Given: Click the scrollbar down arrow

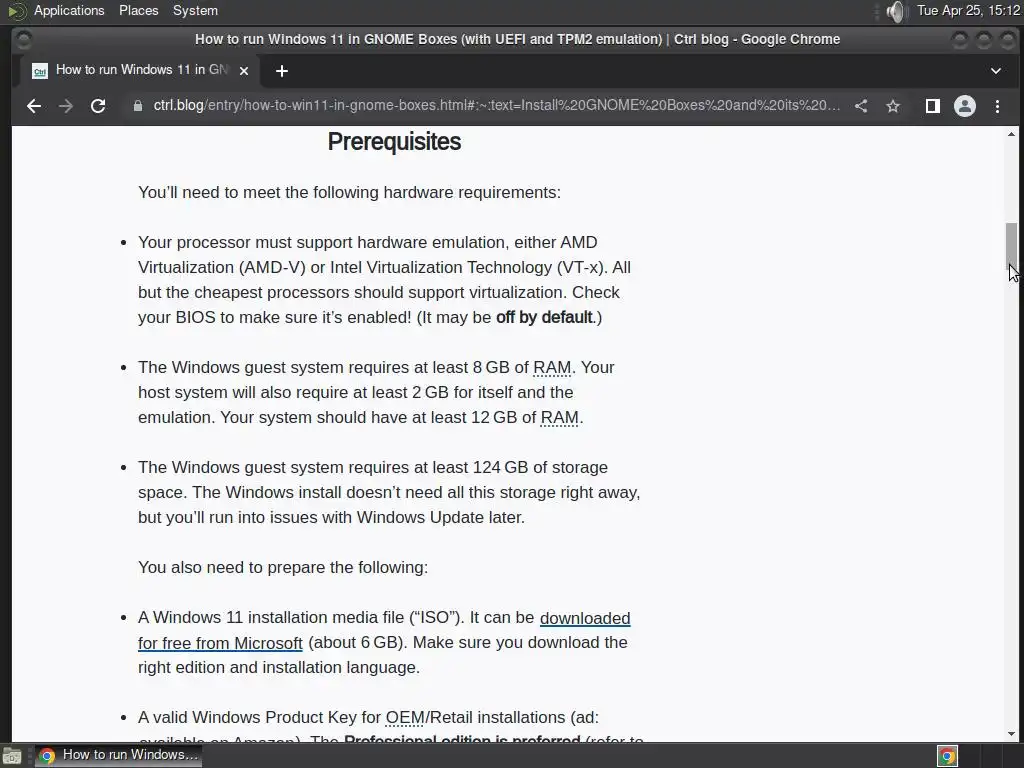Looking at the screenshot, I should (1011, 734).
